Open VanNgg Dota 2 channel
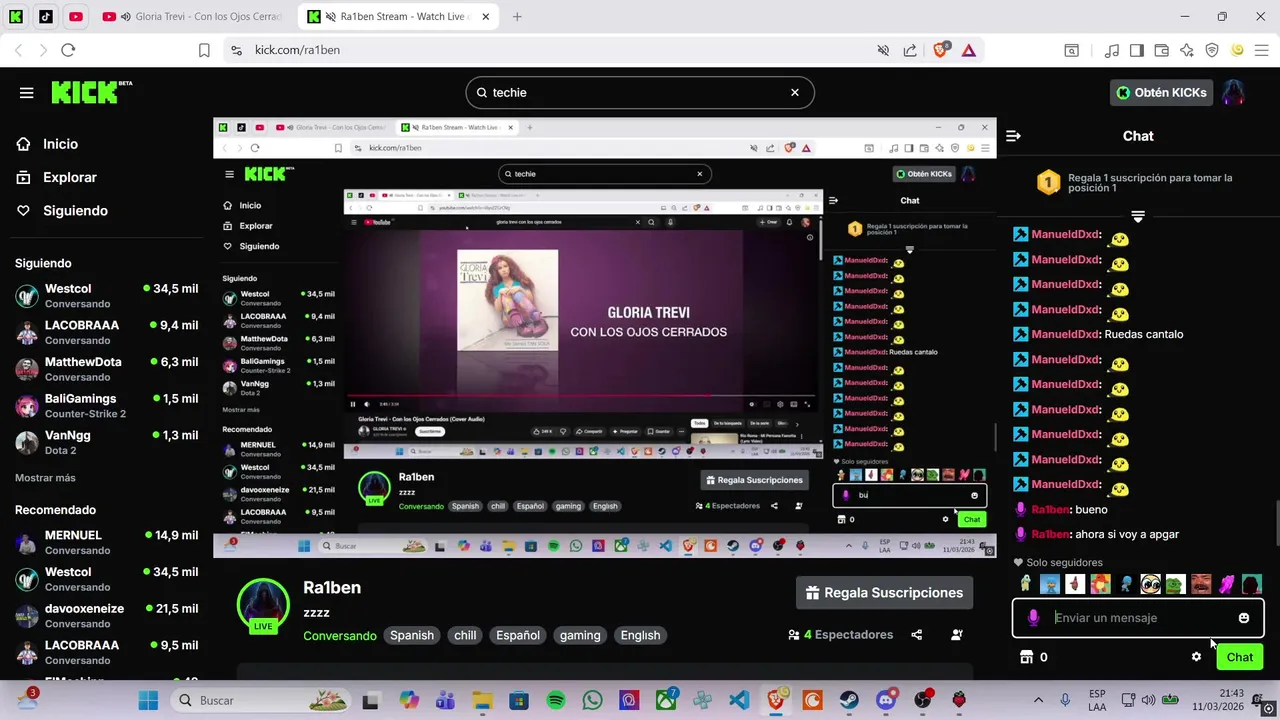Screen dimensions: 1280x720 point(106,442)
